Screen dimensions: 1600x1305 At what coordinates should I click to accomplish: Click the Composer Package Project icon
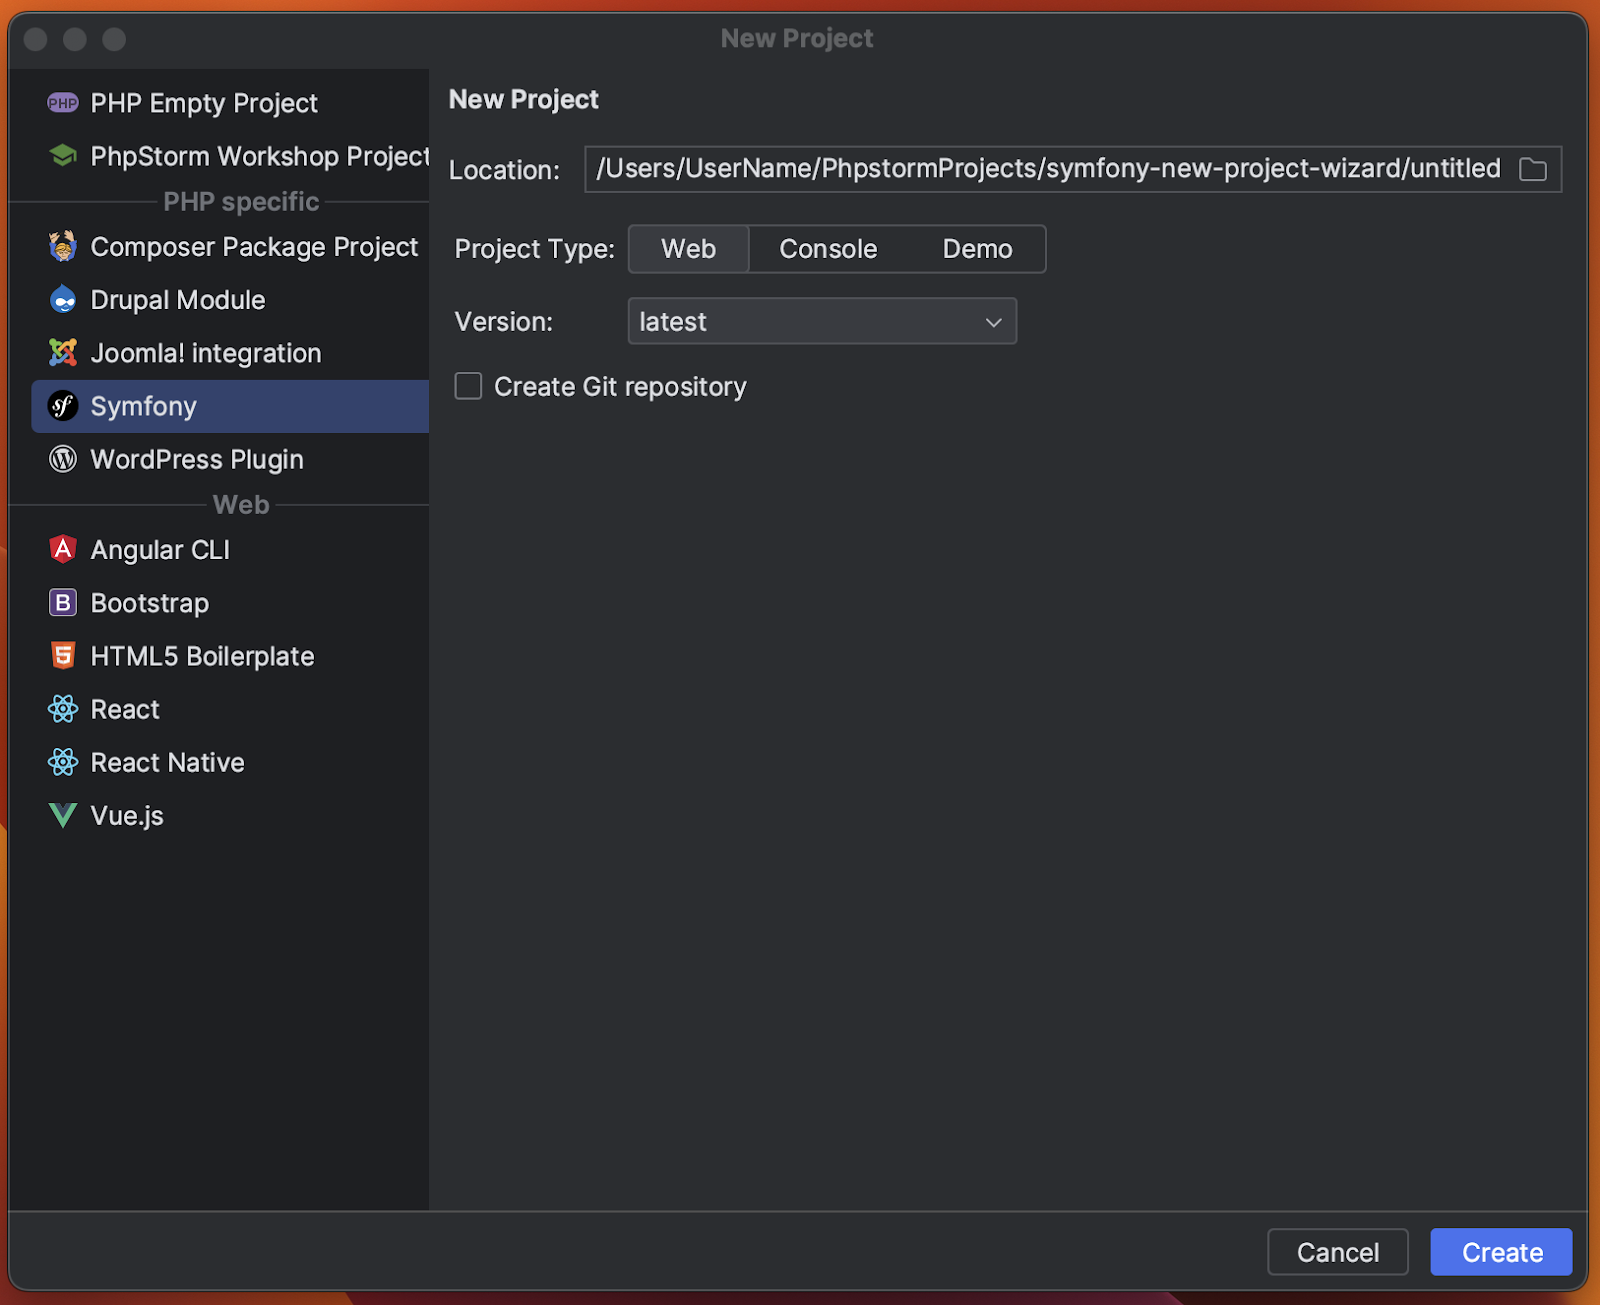(62, 247)
